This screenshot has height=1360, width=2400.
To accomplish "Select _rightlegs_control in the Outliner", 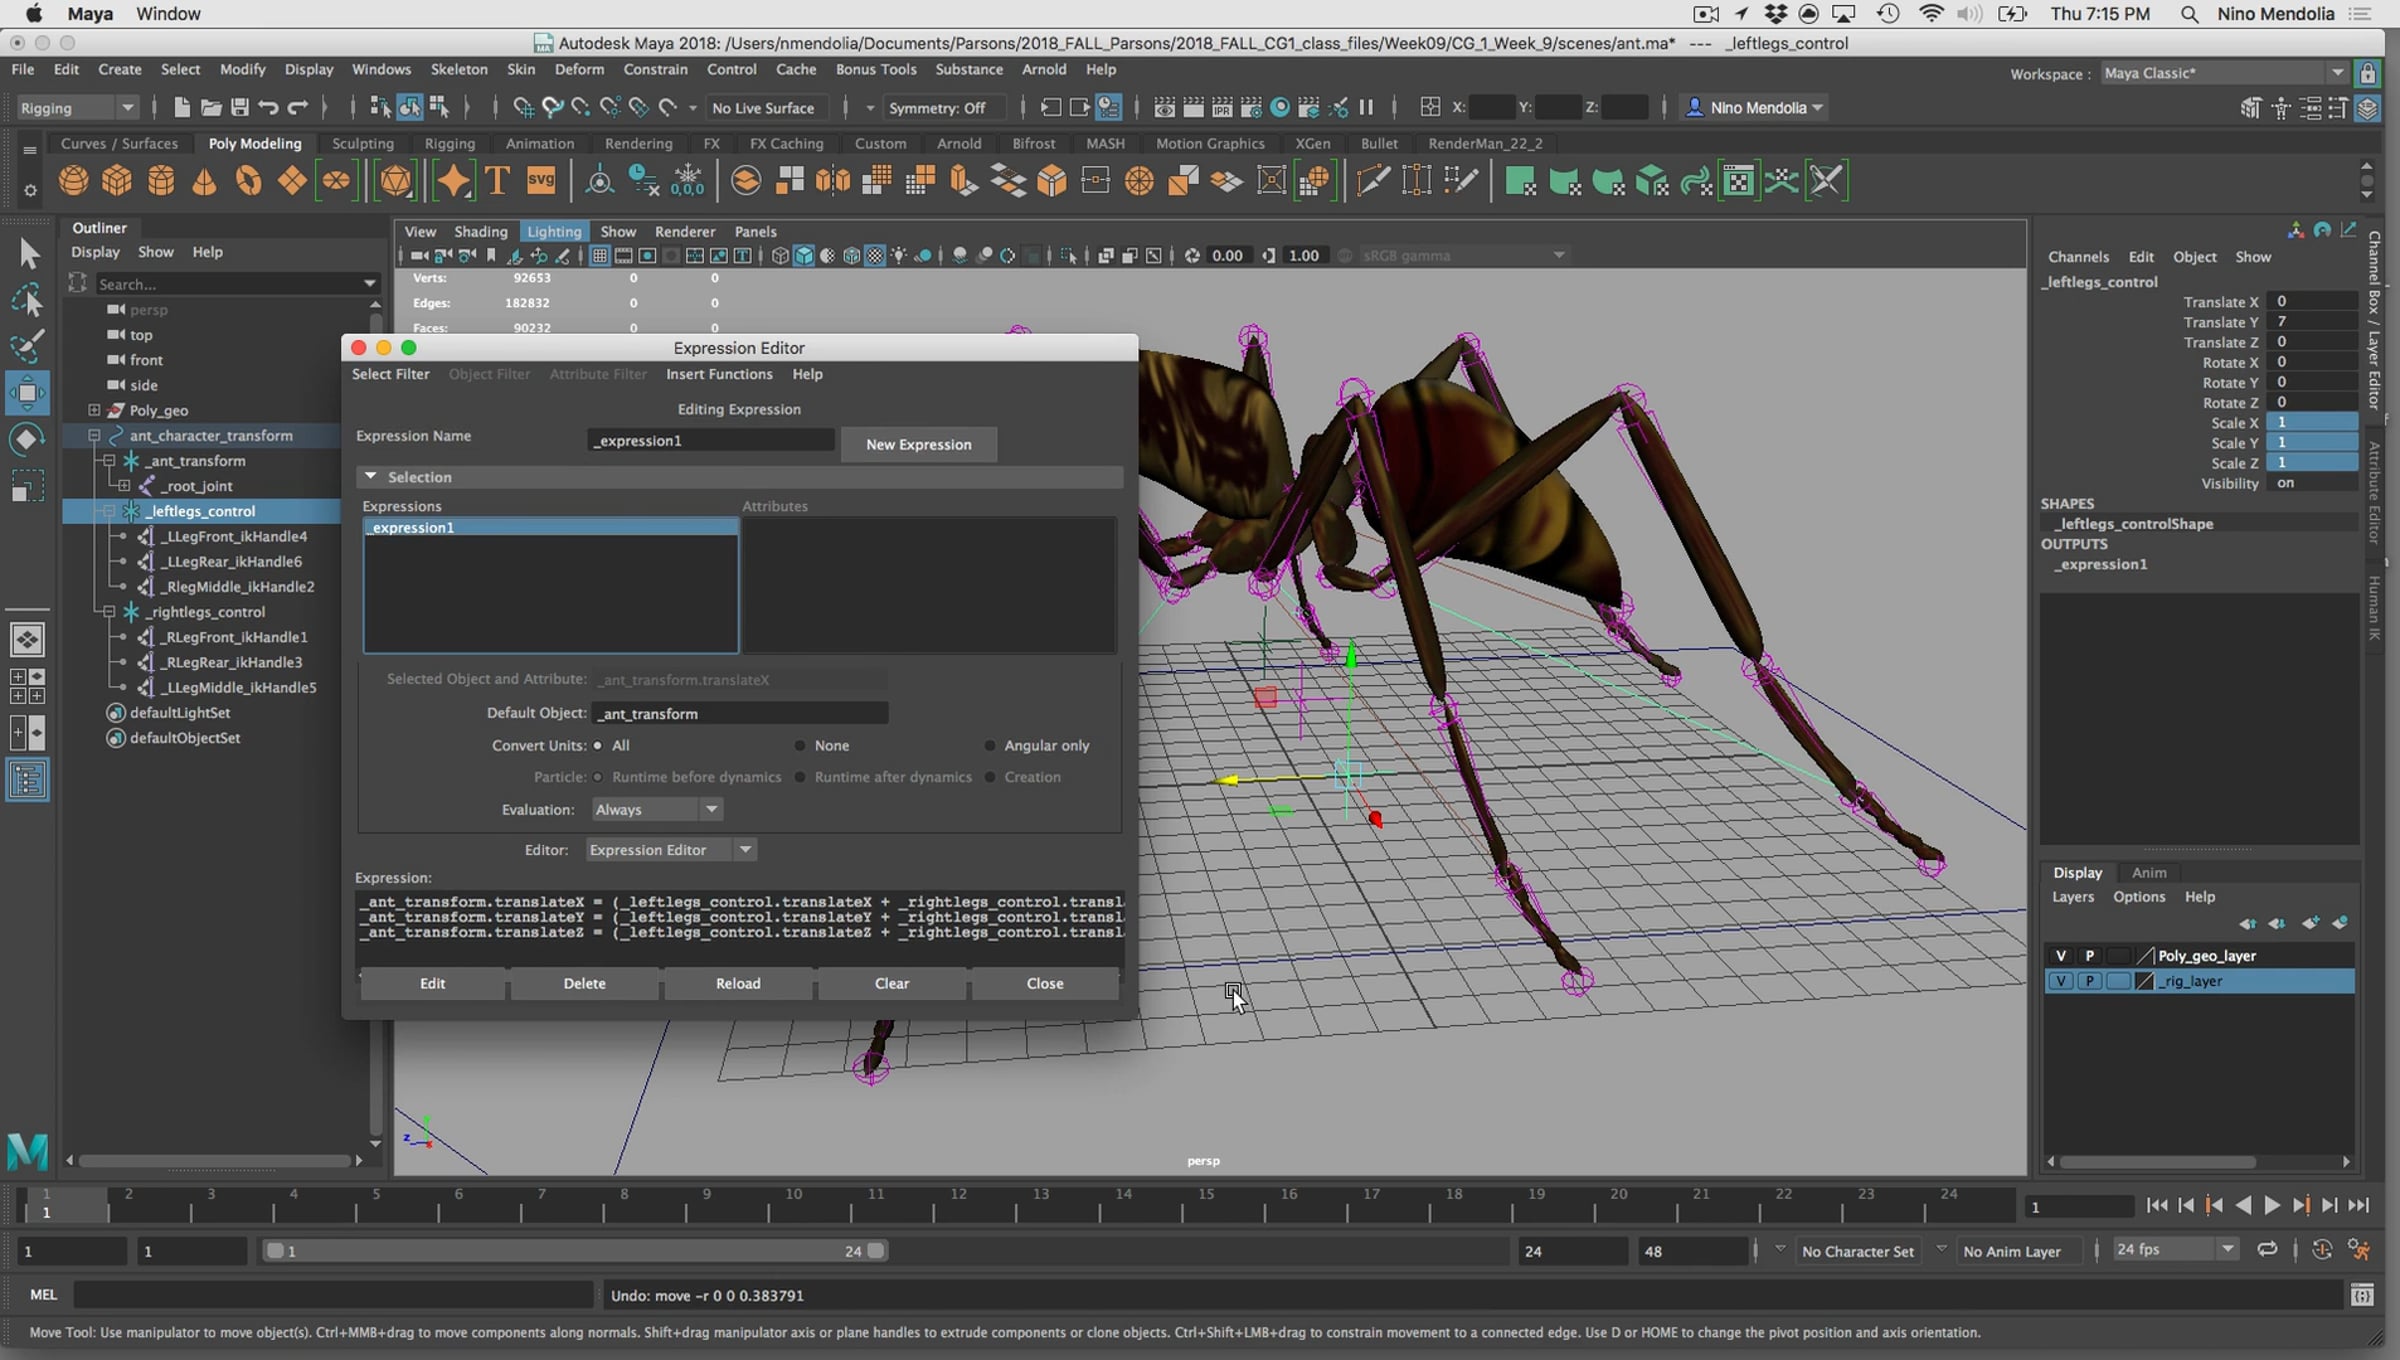I will click(x=207, y=612).
